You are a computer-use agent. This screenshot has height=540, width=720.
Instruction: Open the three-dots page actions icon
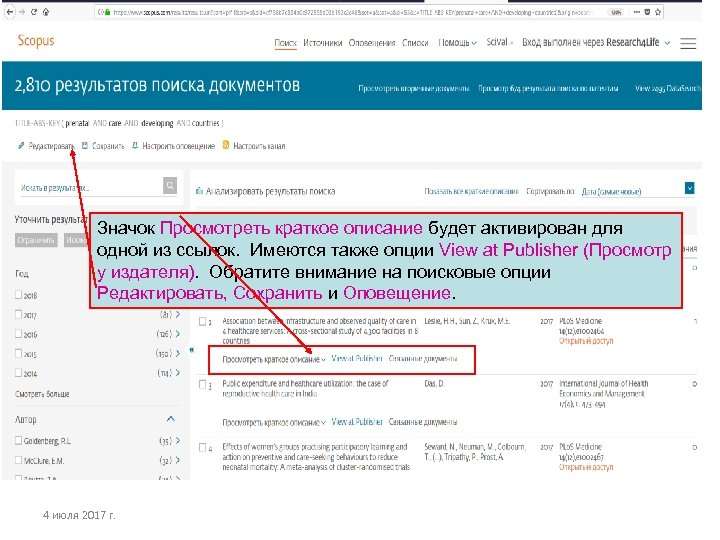point(636,12)
